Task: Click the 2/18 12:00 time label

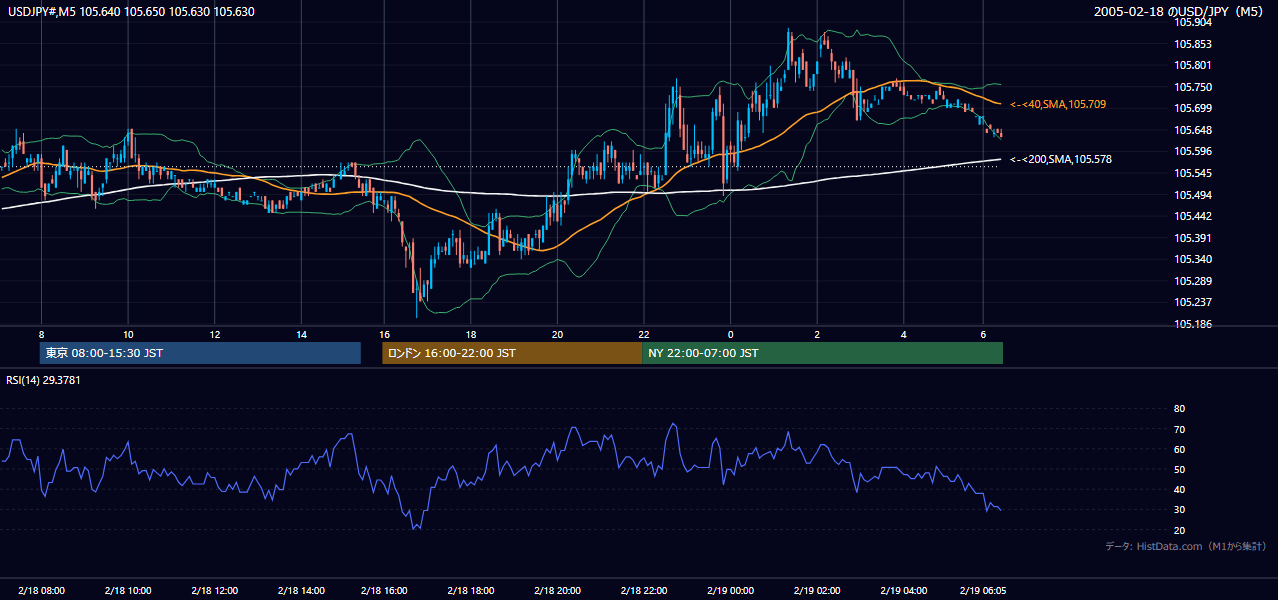Action: tap(213, 590)
